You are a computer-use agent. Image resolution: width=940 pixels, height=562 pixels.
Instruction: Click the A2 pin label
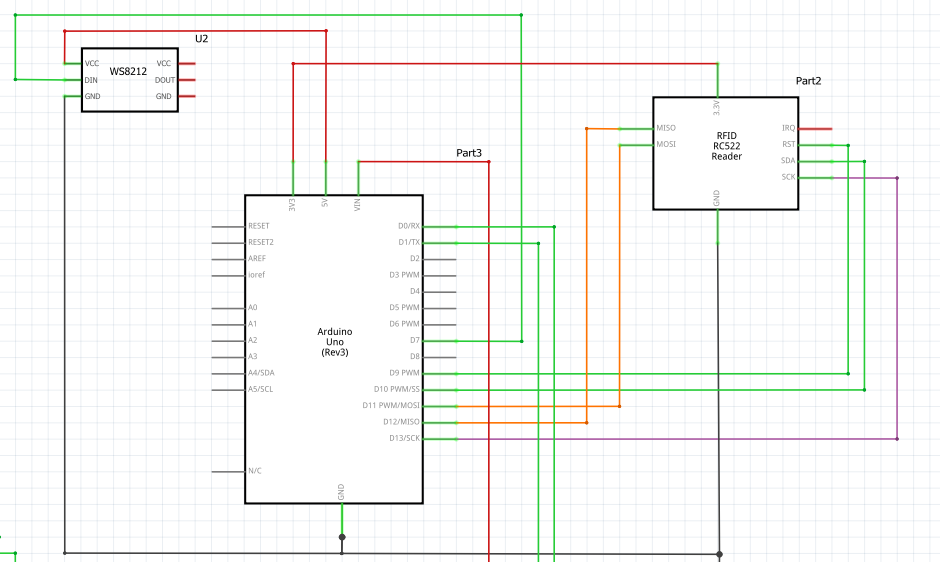click(x=252, y=340)
